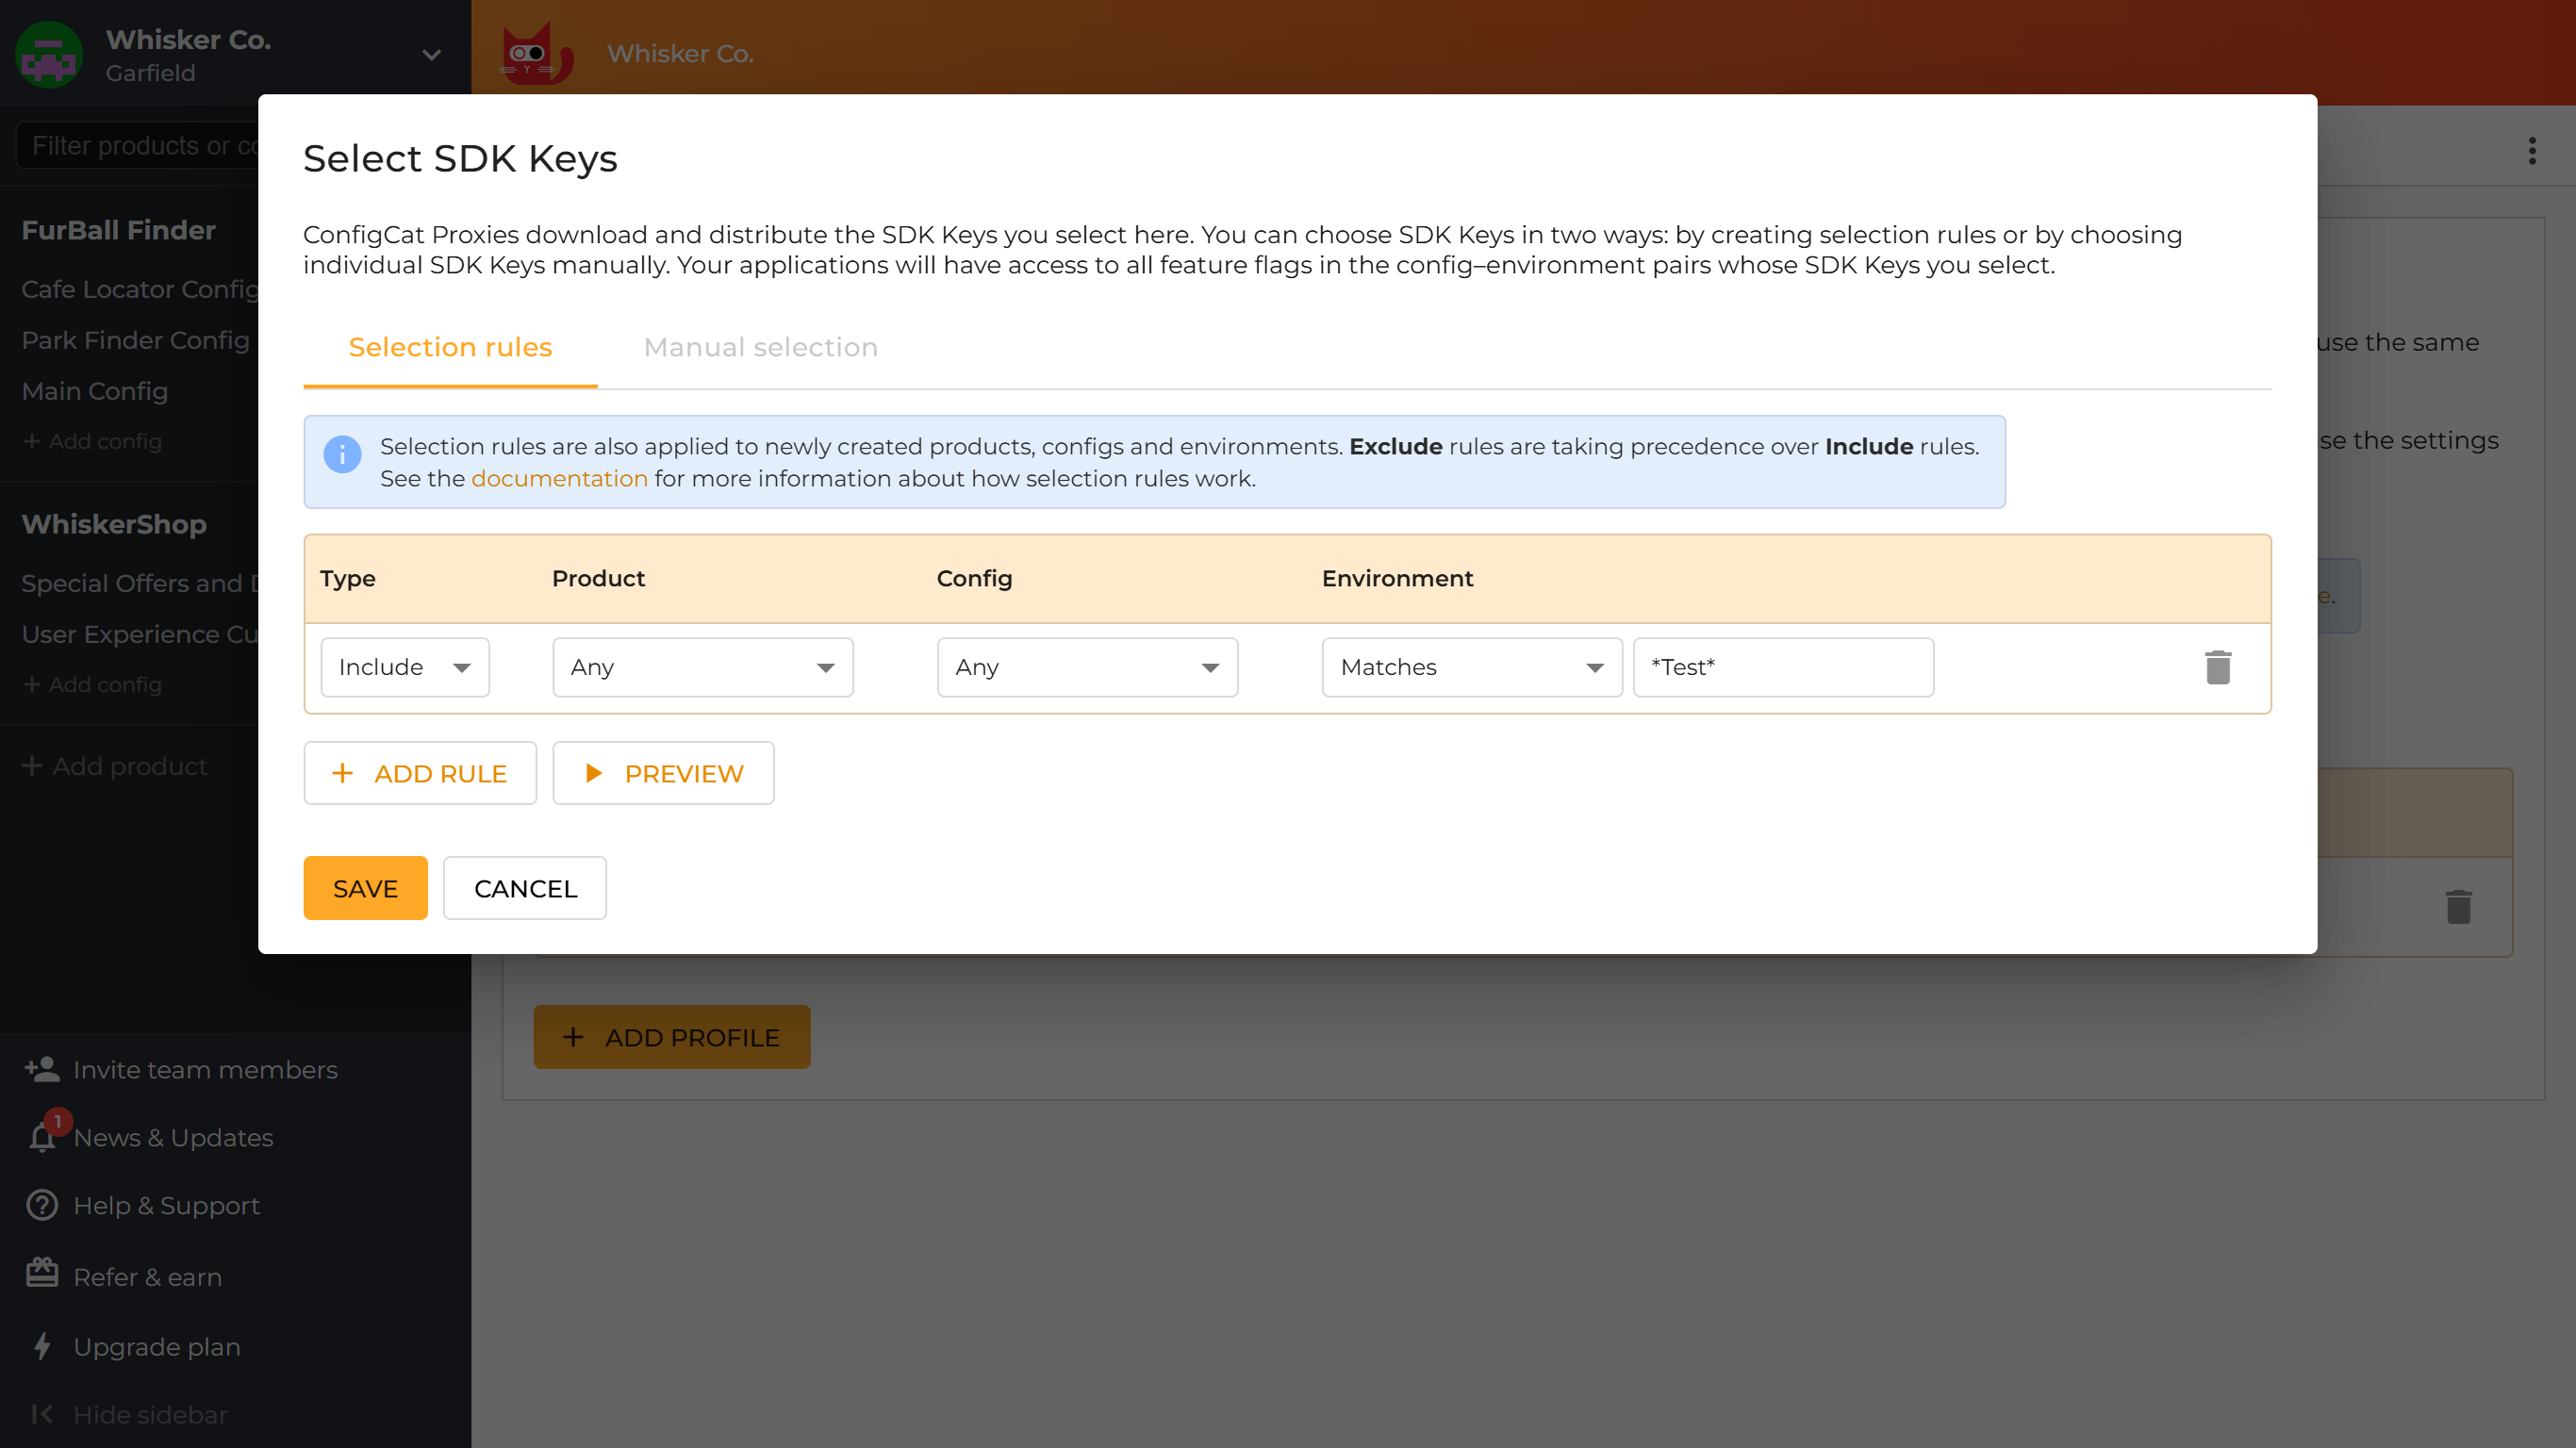The height and width of the screenshot is (1448, 2576).
Task: Open the Product dropdown showing Any
Action: [702, 667]
